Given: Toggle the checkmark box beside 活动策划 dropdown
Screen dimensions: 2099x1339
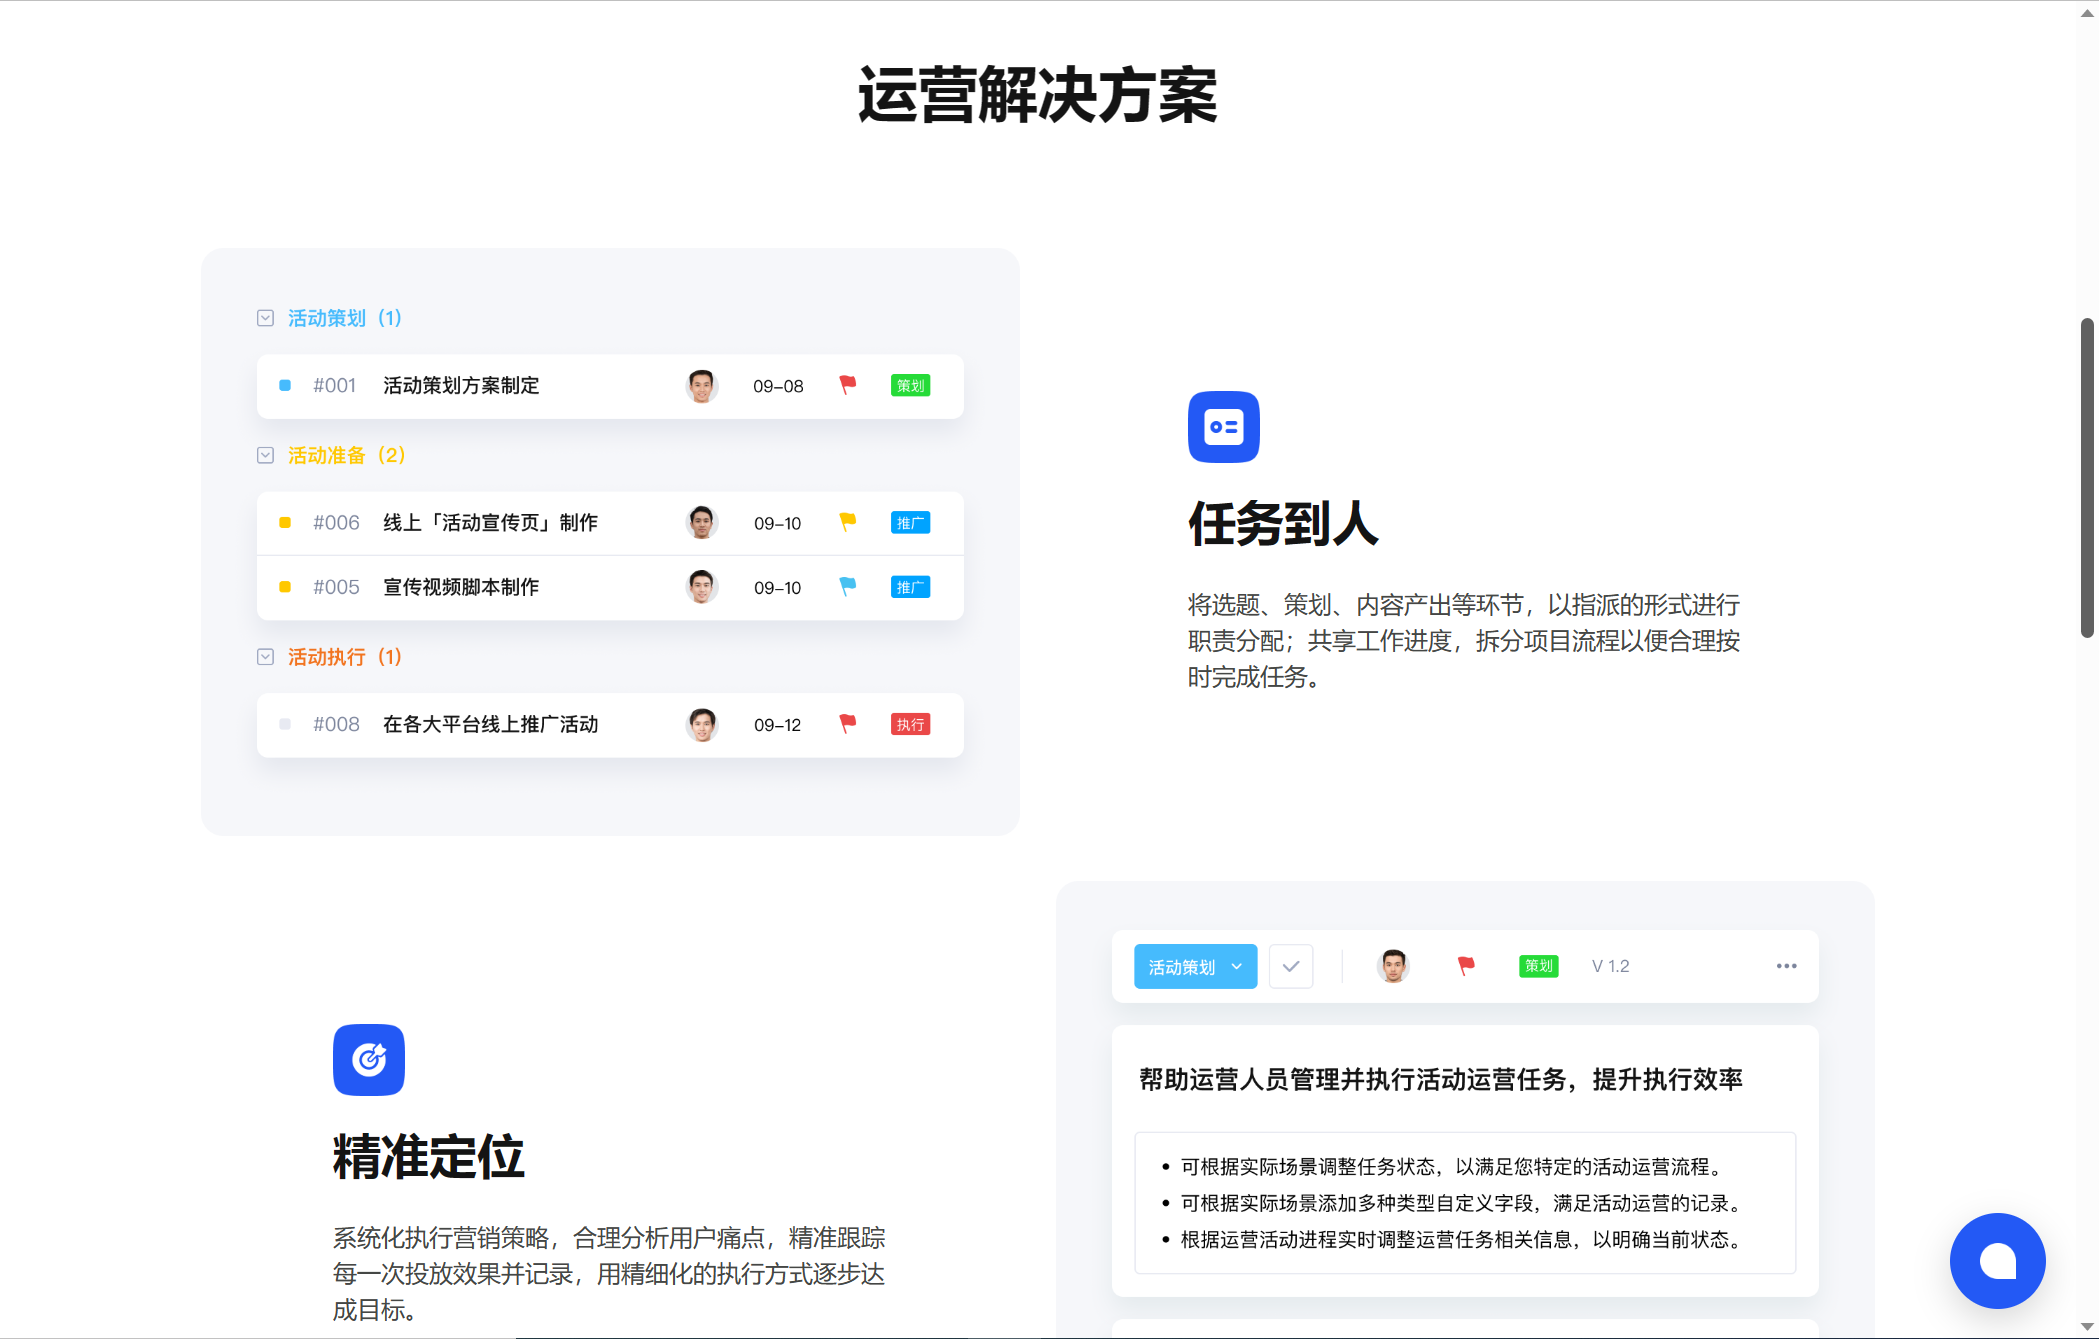Looking at the screenshot, I should click(1291, 966).
